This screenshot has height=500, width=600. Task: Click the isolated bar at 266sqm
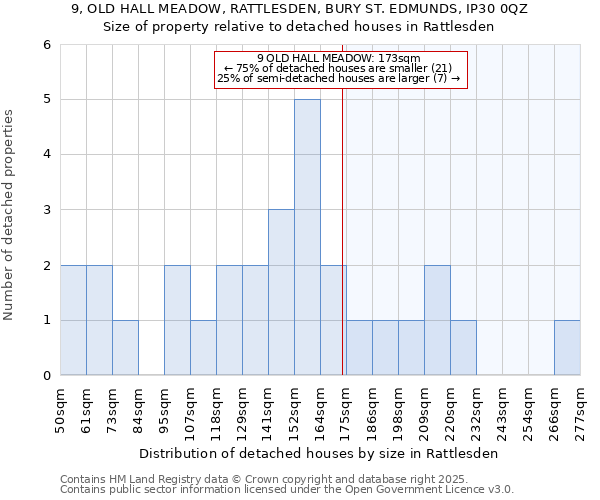point(567,348)
